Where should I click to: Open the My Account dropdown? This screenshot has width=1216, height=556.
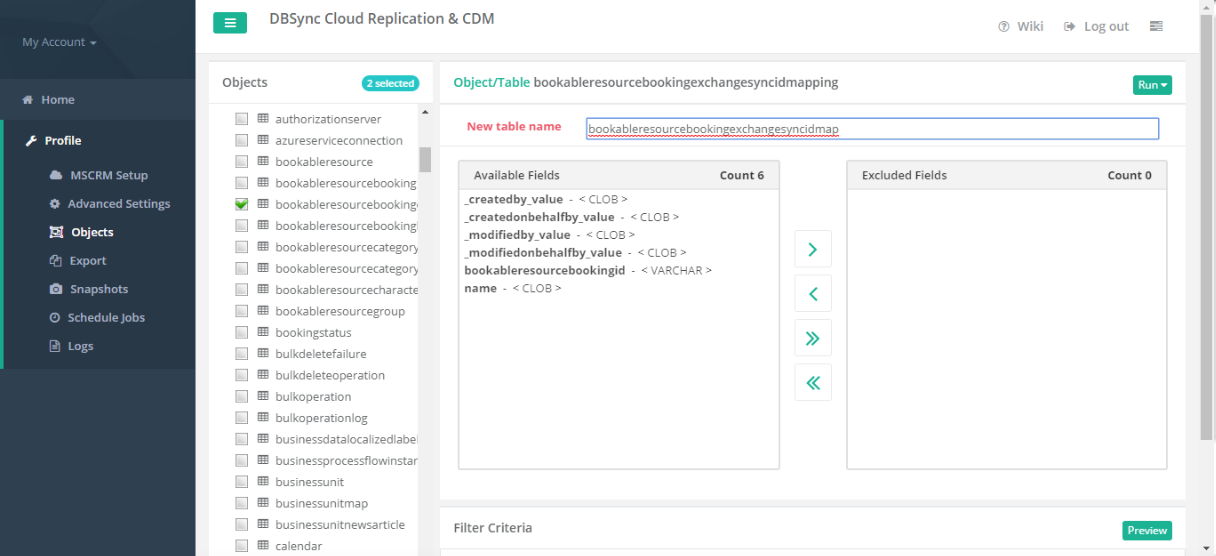59,43
